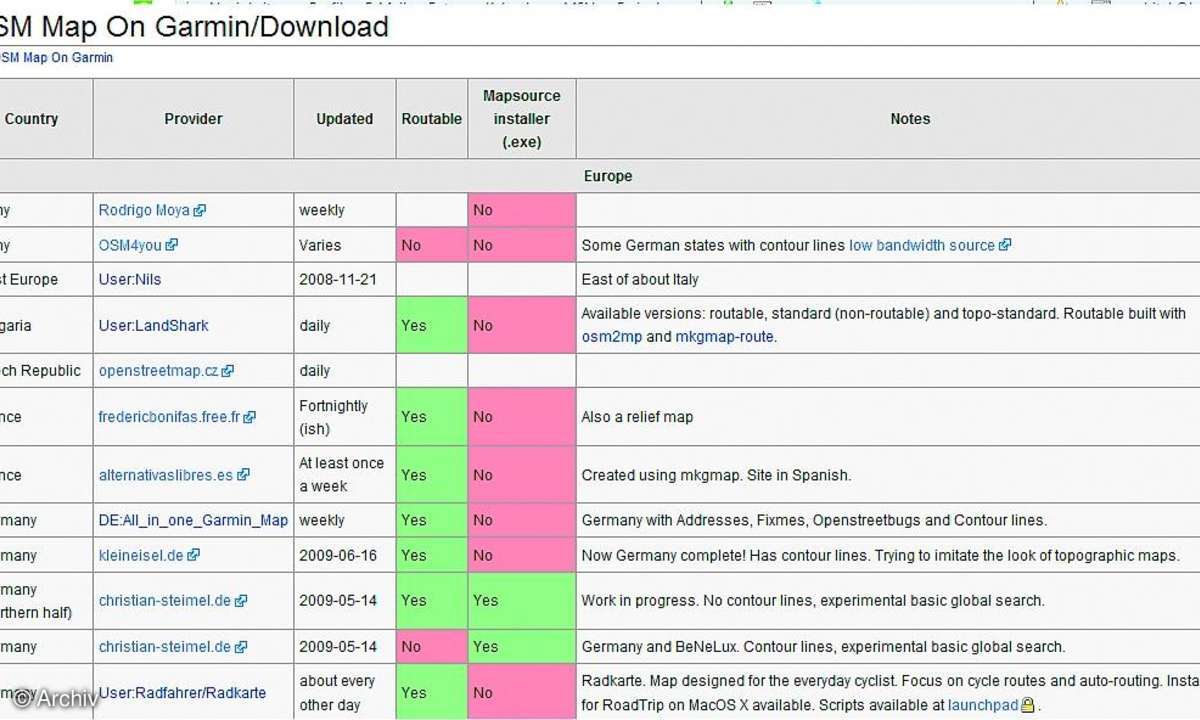
Task: Click external link icon after low bandwidth source
Action: click(x=1005, y=245)
